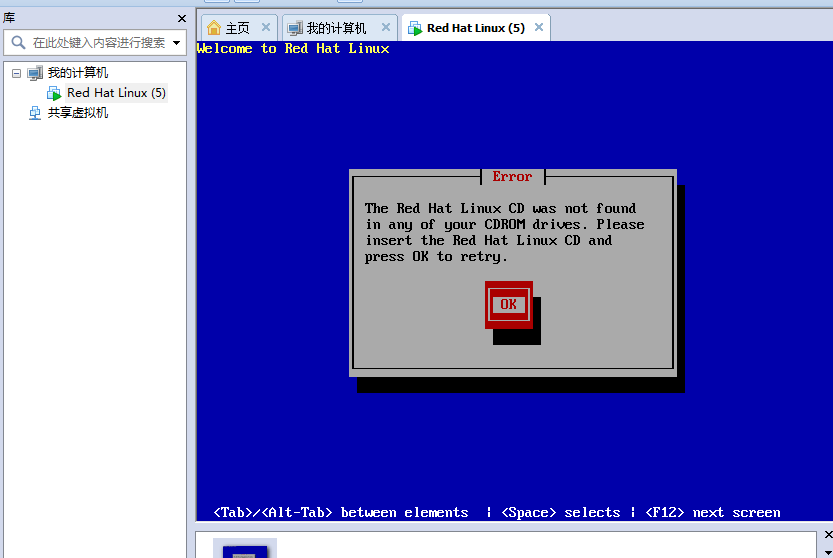Click the VM icon beside Red Hat Linux (5) tree item
Viewport: 833px width, 558px height.
tap(54, 94)
